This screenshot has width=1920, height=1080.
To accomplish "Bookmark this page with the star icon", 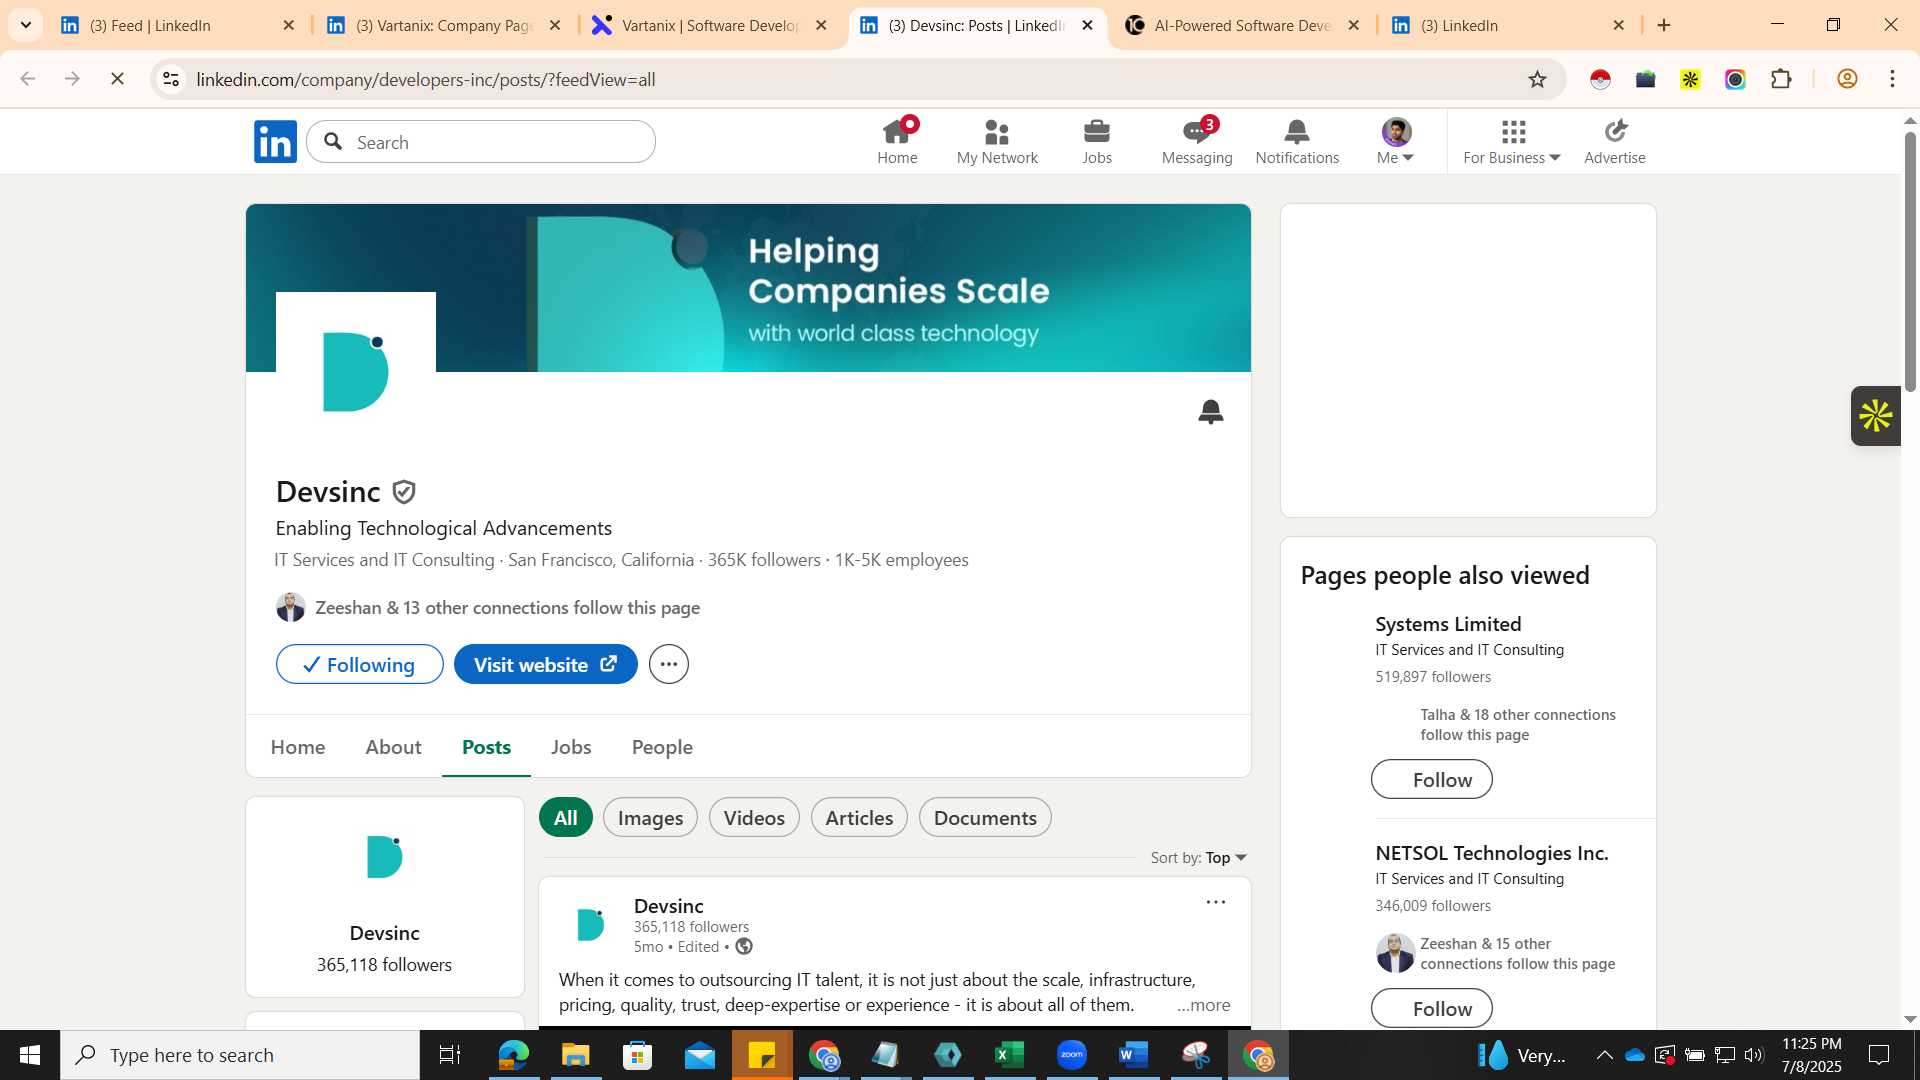I will click(x=1537, y=79).
